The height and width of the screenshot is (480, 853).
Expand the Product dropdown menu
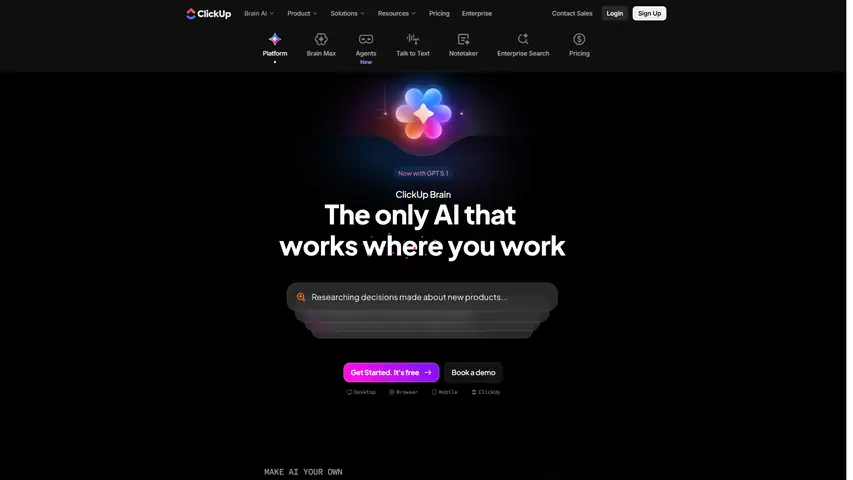tap(302, 14)
